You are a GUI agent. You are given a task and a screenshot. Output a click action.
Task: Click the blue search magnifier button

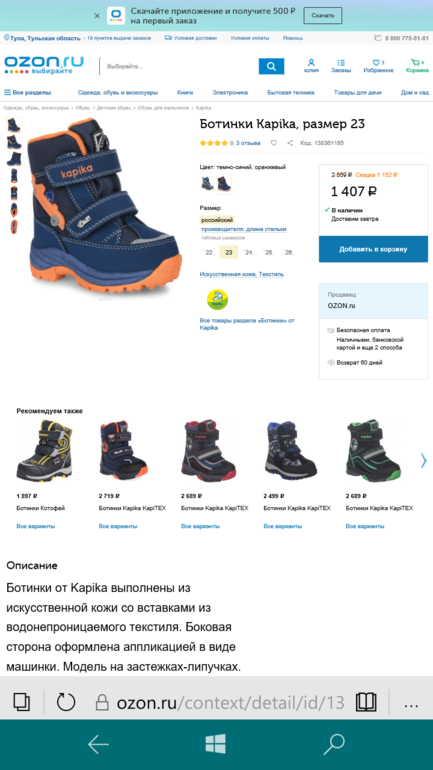point(271,66)
